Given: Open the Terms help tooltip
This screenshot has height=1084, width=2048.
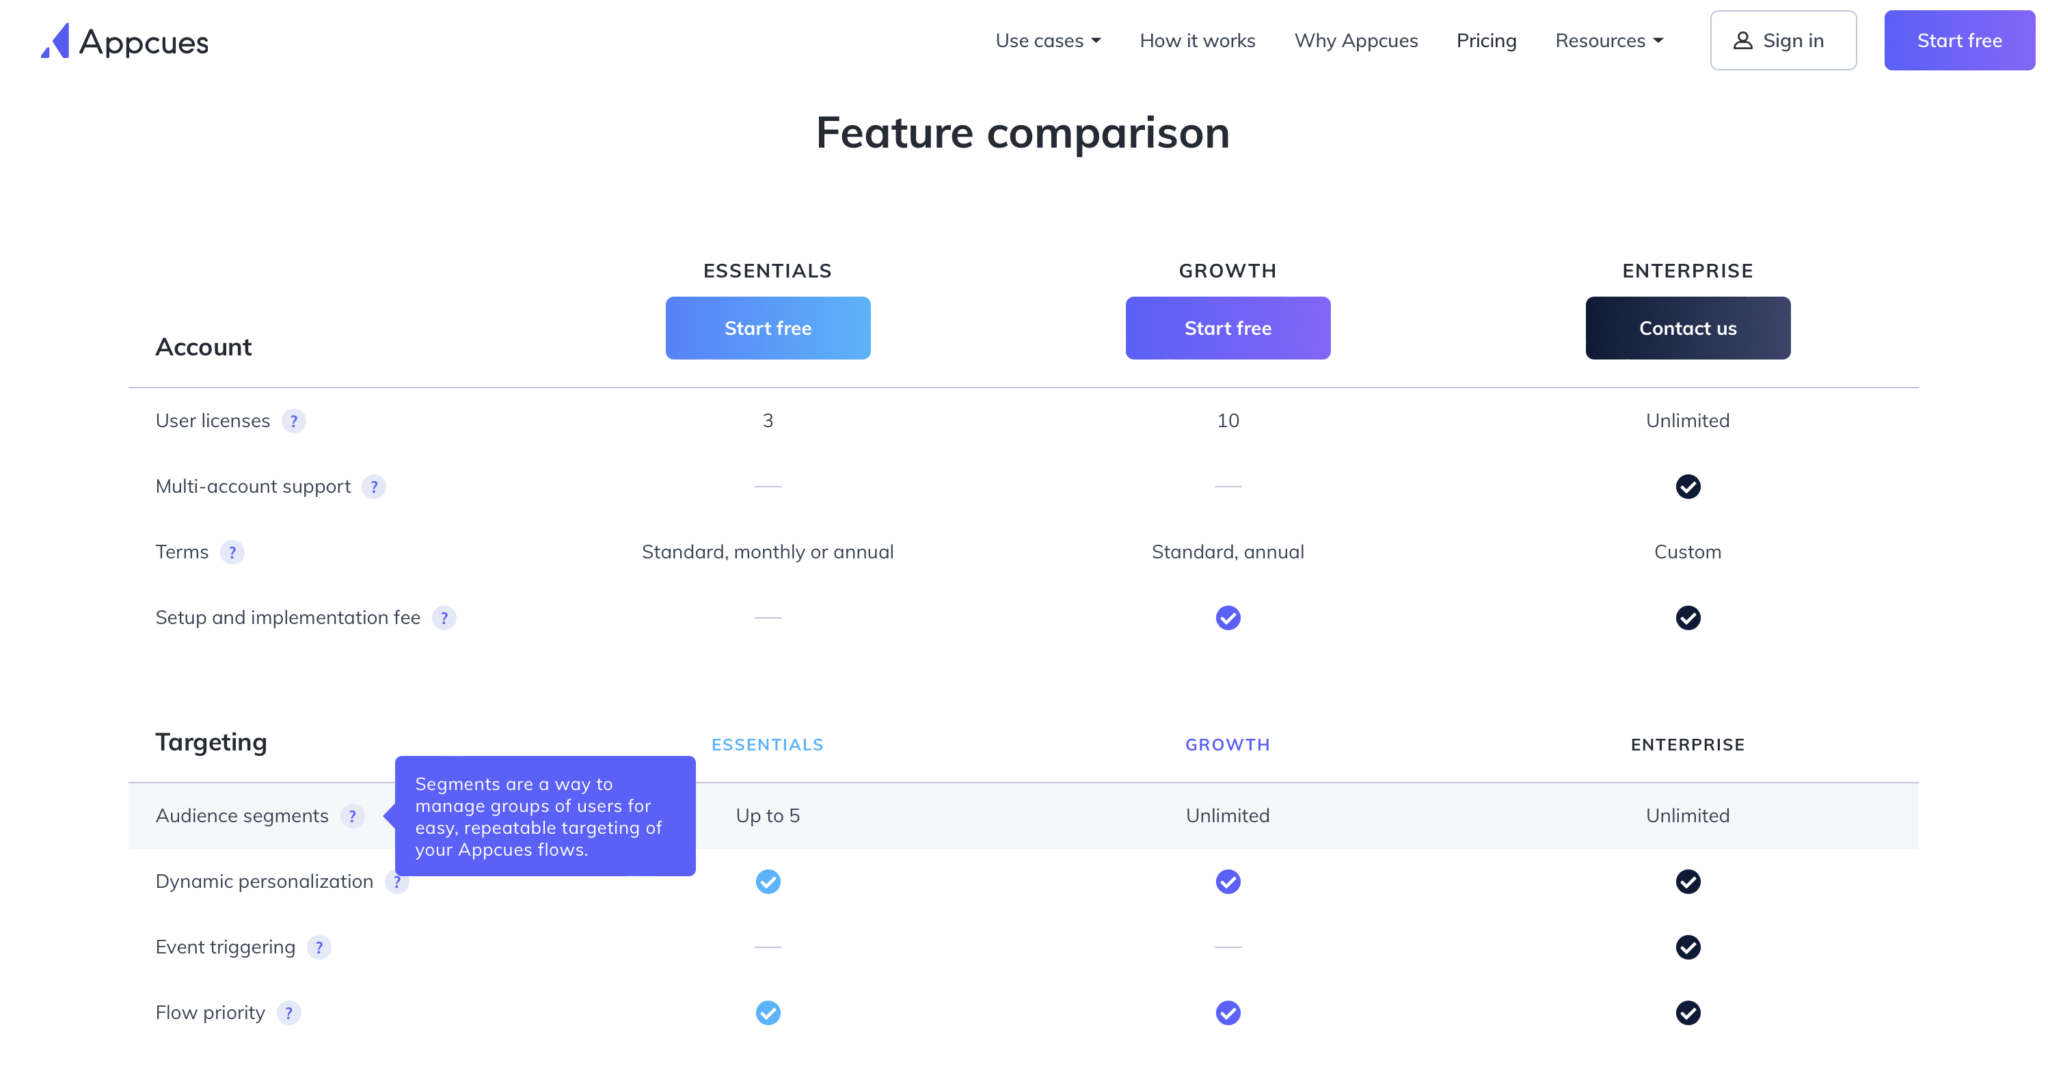Looking at the screenshot, I should point(233,552).
